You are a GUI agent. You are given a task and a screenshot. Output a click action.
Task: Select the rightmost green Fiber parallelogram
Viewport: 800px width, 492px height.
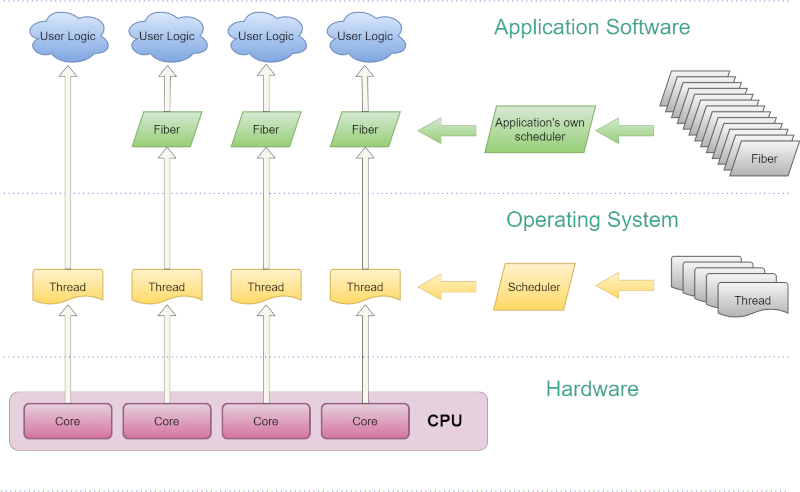(x=365, y=129)
